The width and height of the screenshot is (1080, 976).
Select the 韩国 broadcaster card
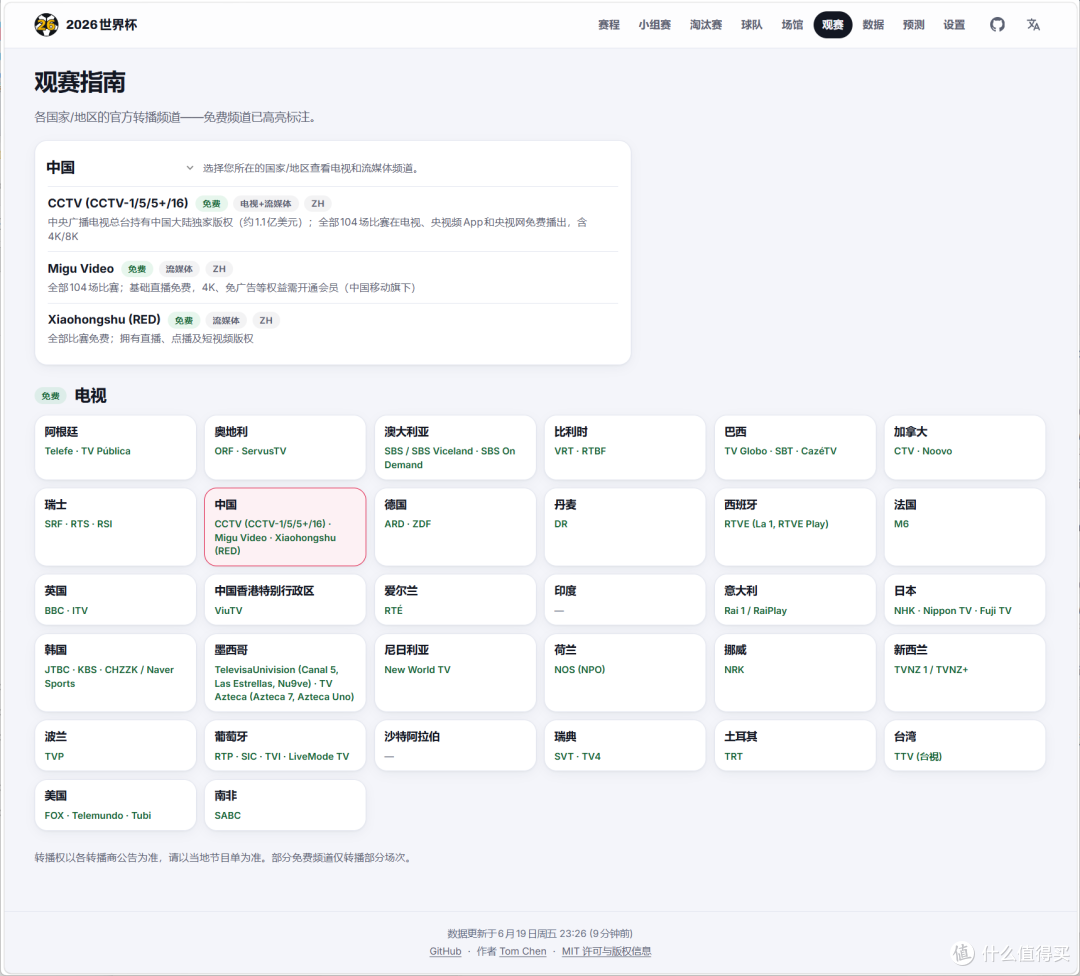115,673
